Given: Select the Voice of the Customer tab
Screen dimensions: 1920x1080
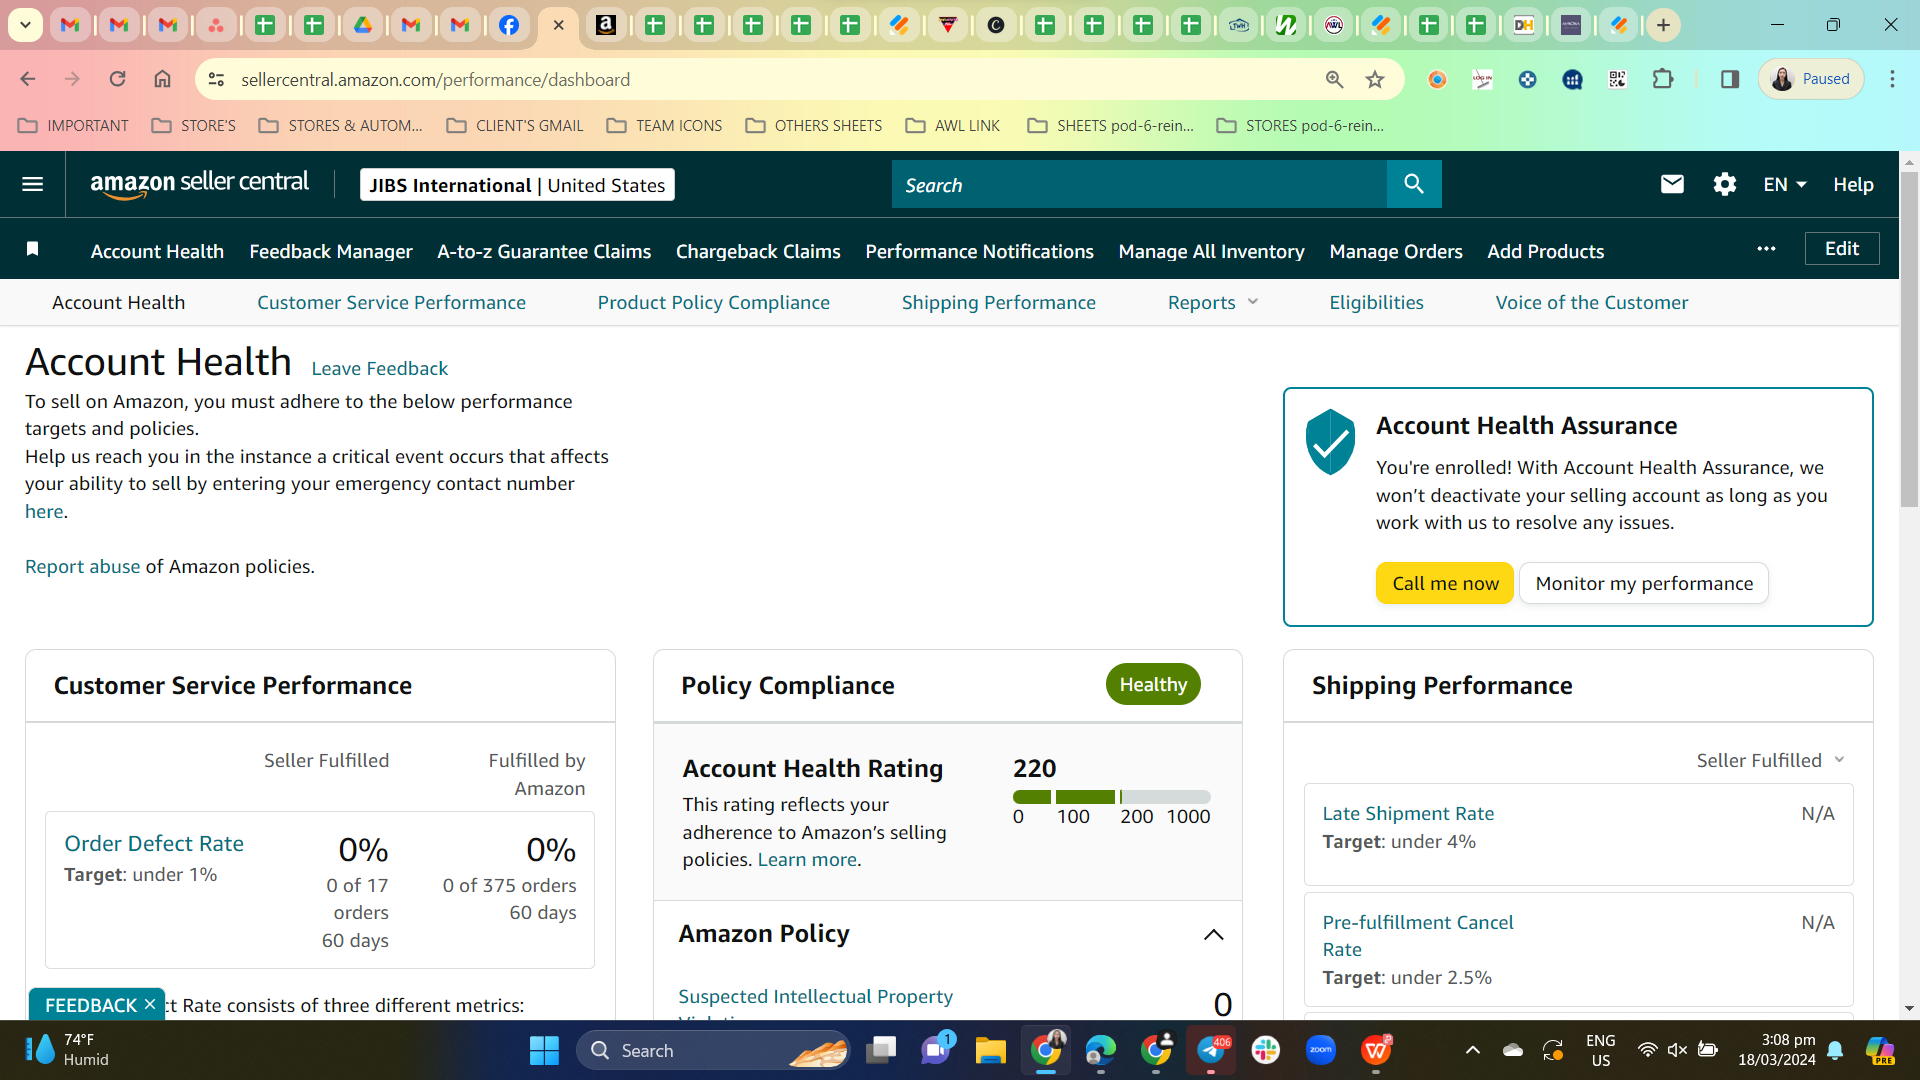Looking at the screenshot, I should tap(1591, 302).
